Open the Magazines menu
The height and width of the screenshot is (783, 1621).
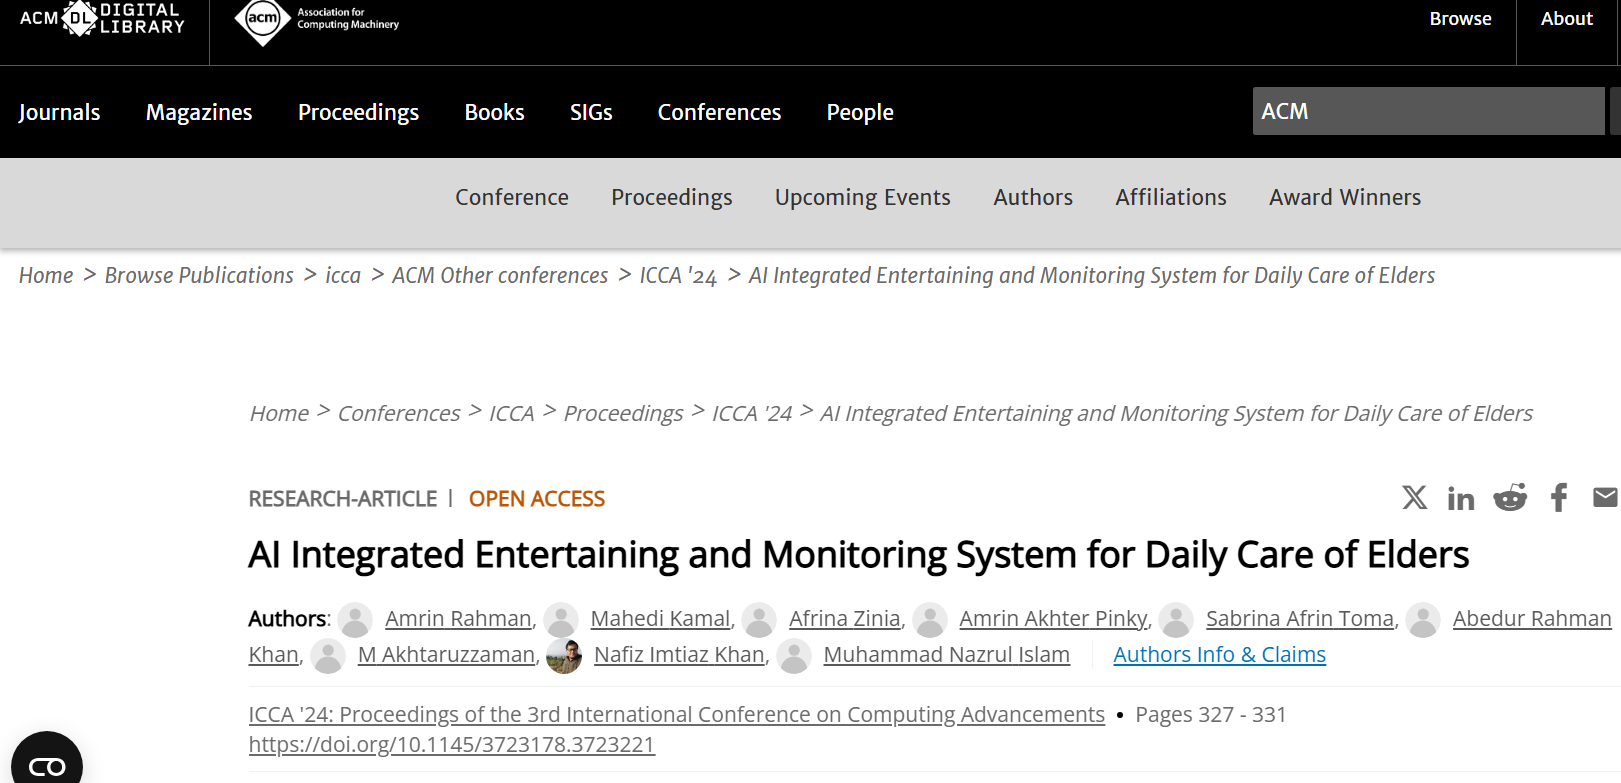(199, 112)
